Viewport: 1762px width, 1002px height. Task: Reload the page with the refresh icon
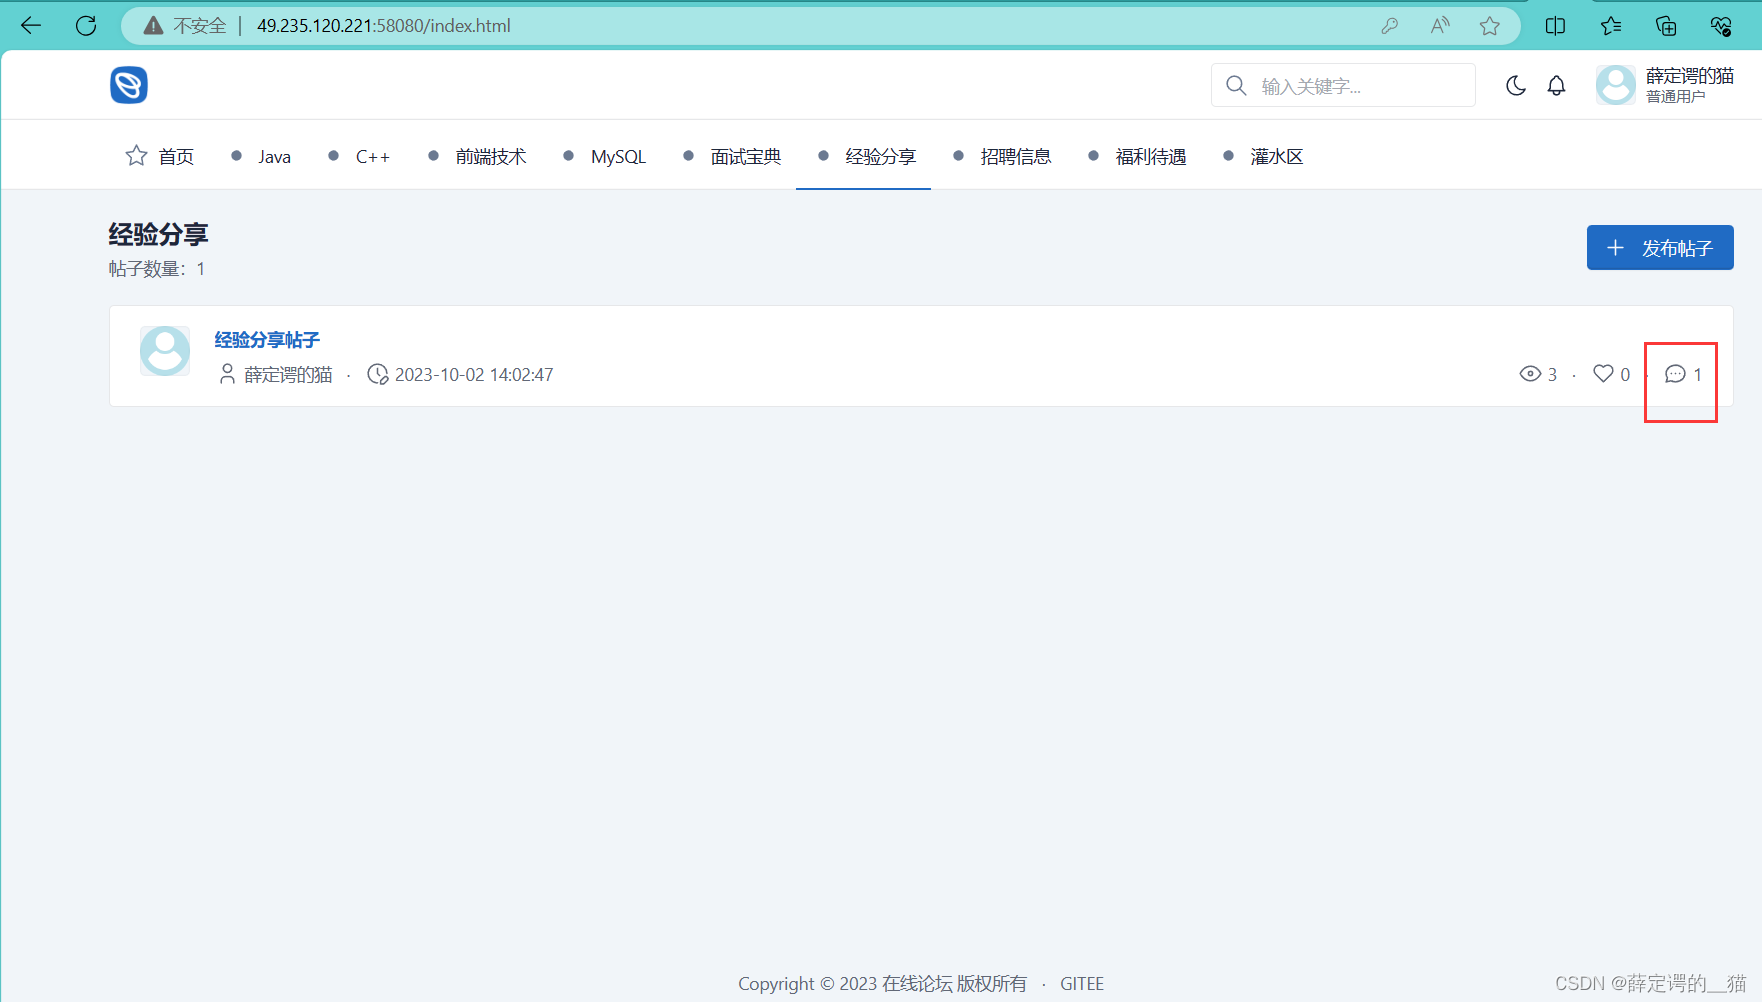[x=86, y=26]
